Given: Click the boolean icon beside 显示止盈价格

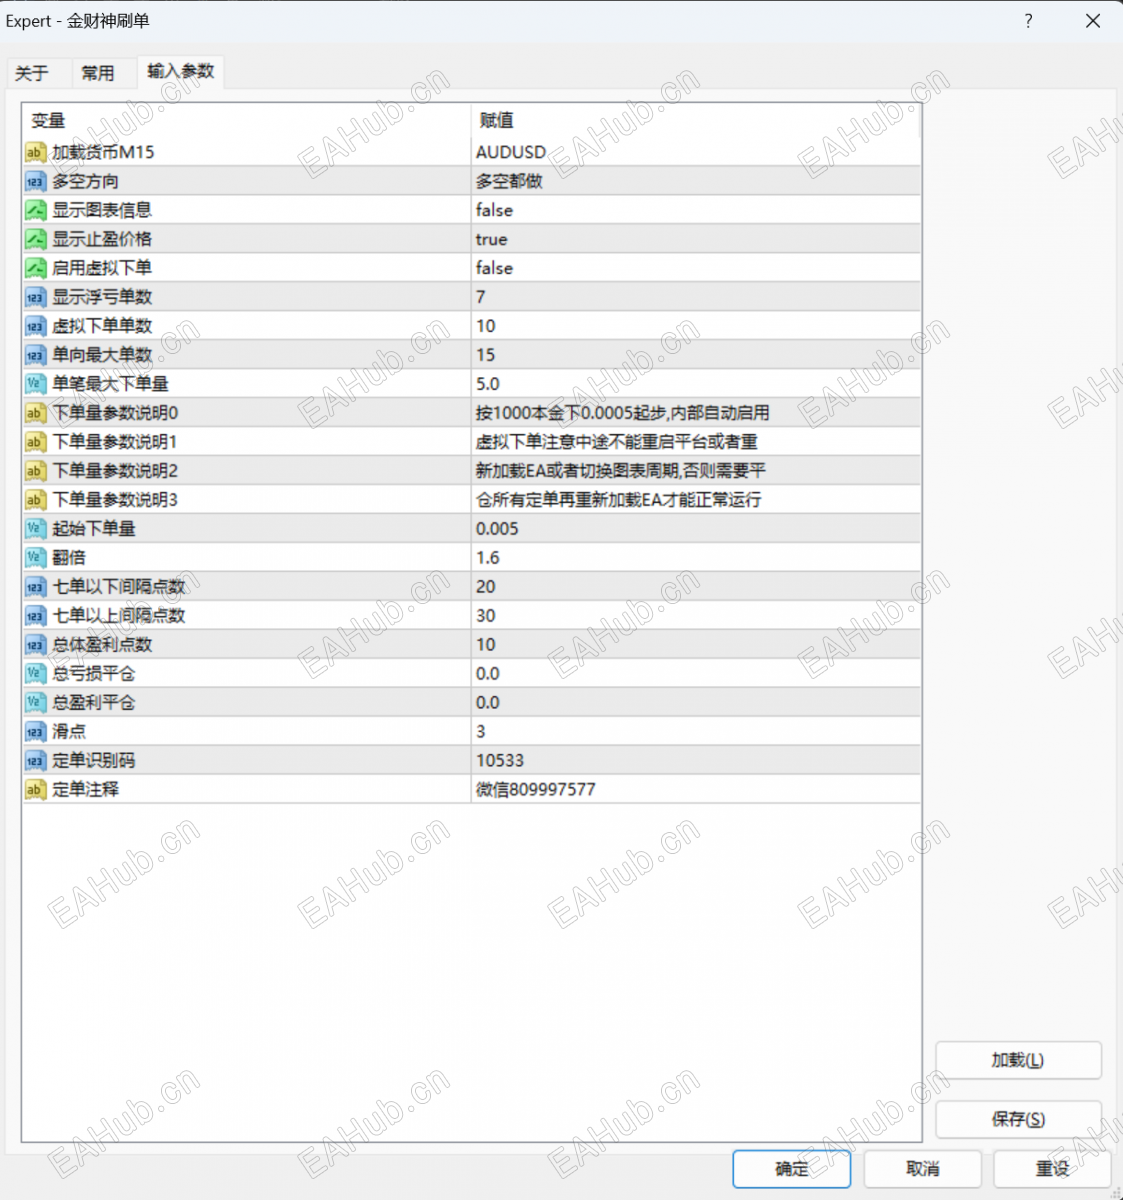Looking at the screenshot, I should pos(35,239).
